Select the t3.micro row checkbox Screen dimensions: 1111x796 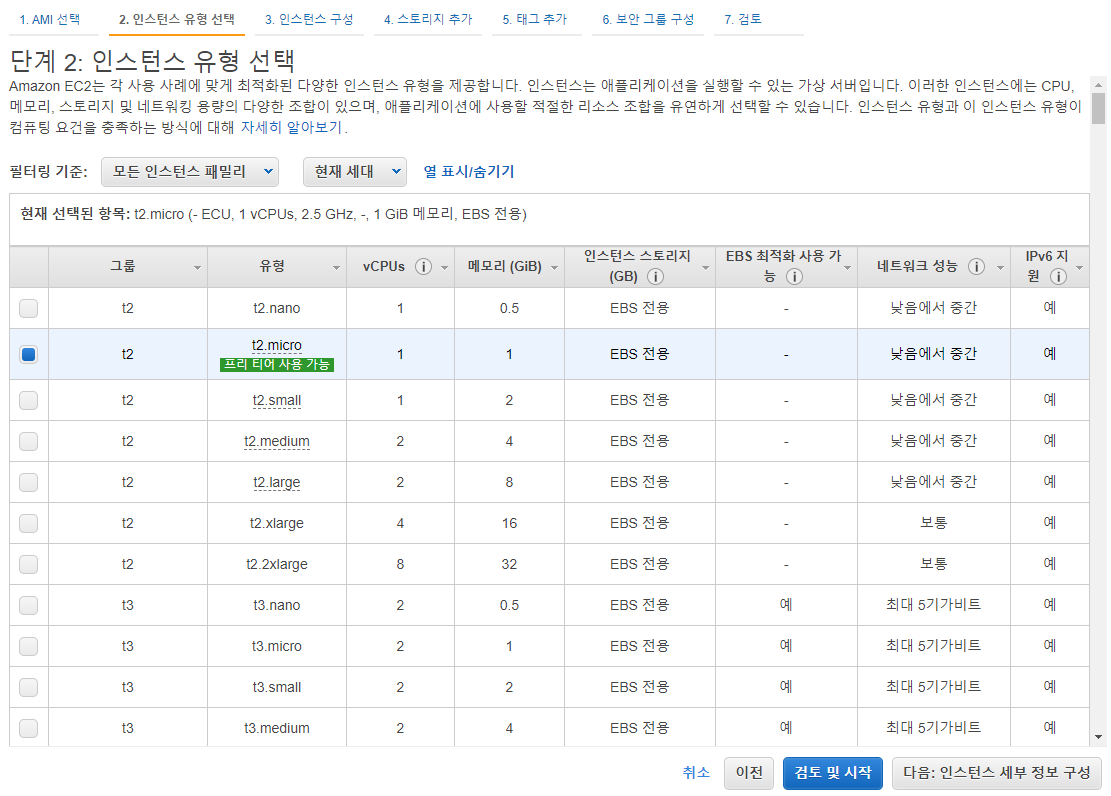click(28, 646)
